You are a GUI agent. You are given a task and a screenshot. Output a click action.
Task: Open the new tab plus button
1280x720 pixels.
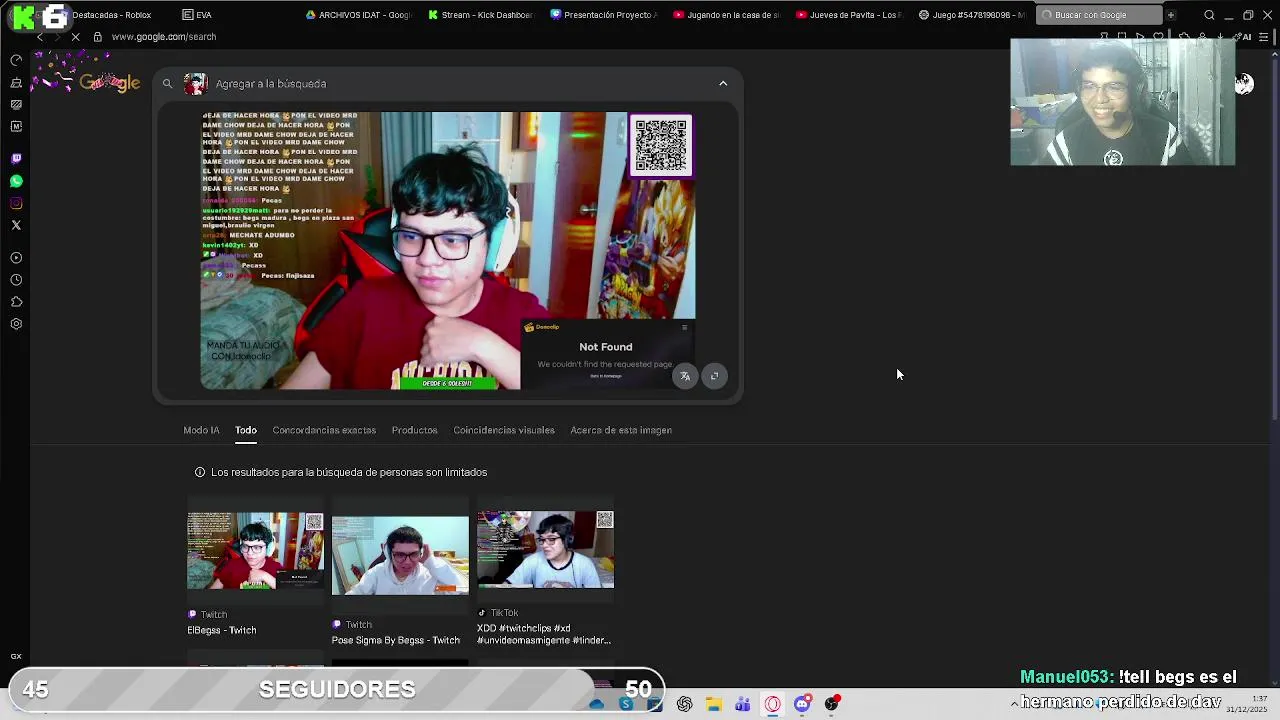coord(1171,15)
